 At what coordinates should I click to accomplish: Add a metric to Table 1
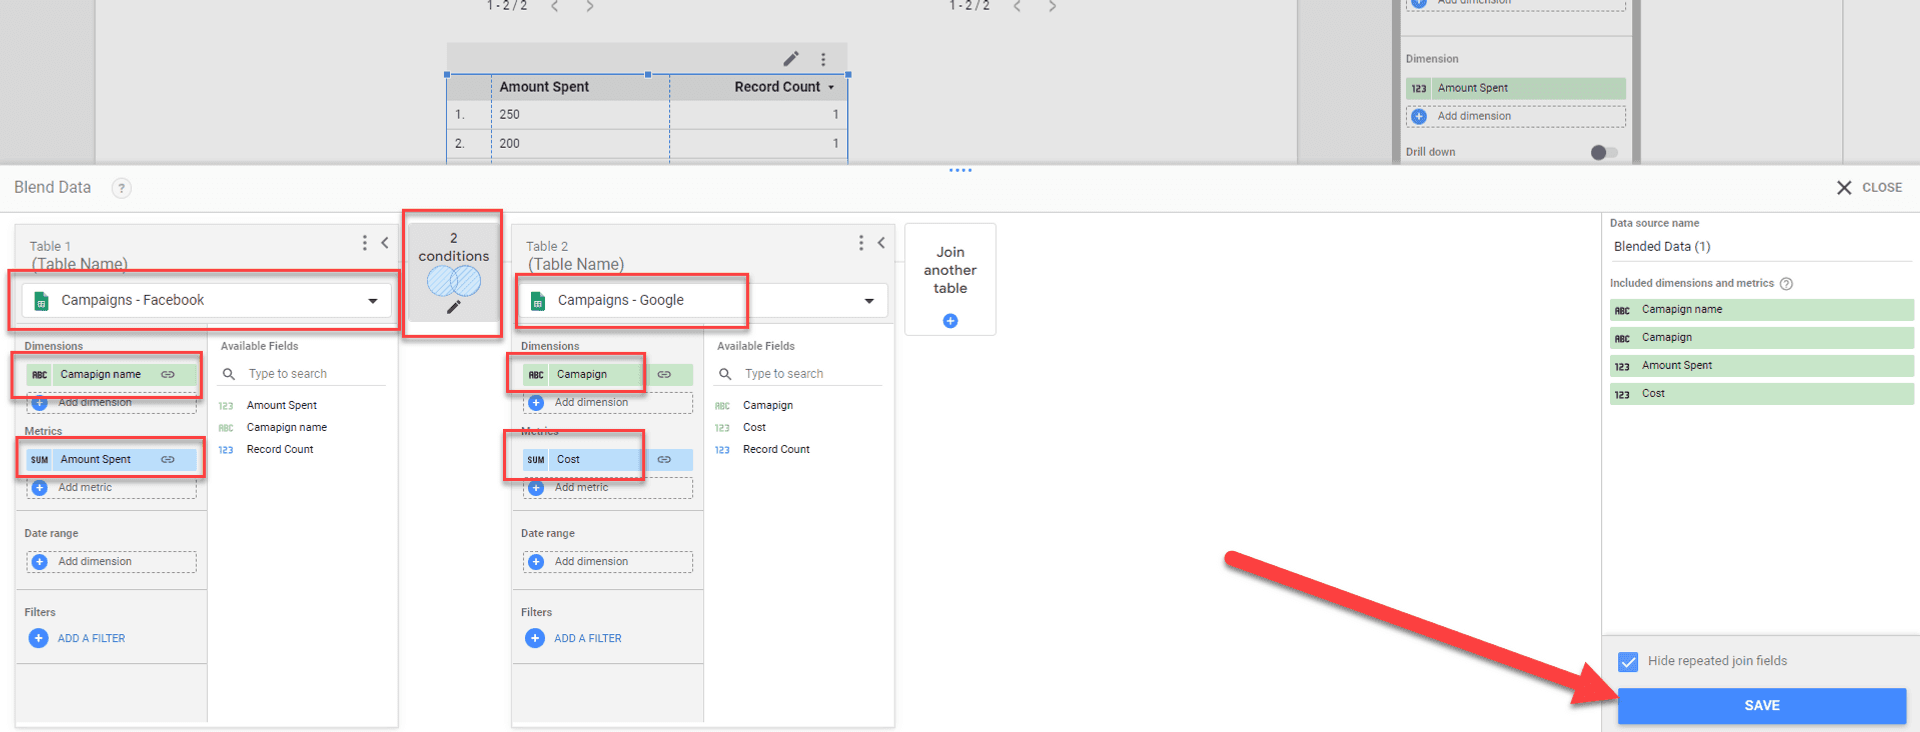click(111, 488)
